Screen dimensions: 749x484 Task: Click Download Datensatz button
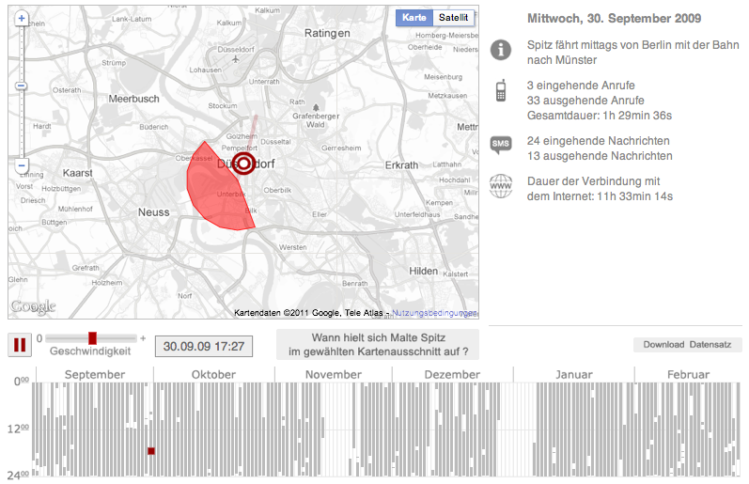coord(687,345)
